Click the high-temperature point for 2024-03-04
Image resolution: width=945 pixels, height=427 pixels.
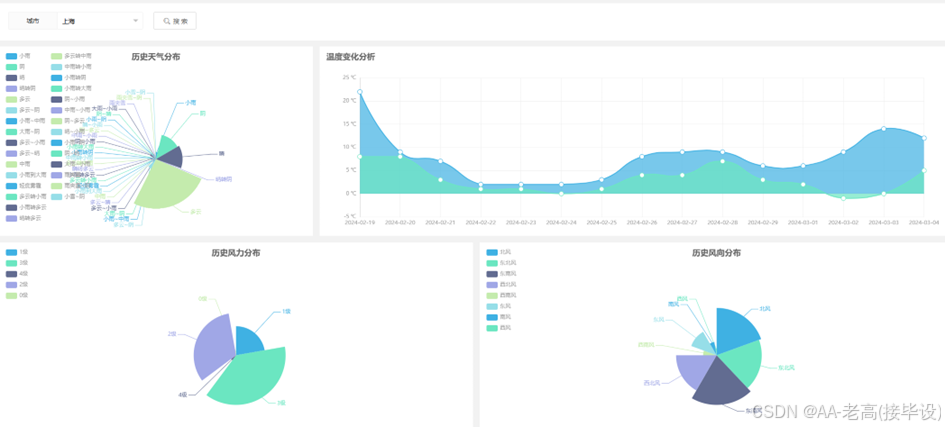924,138
